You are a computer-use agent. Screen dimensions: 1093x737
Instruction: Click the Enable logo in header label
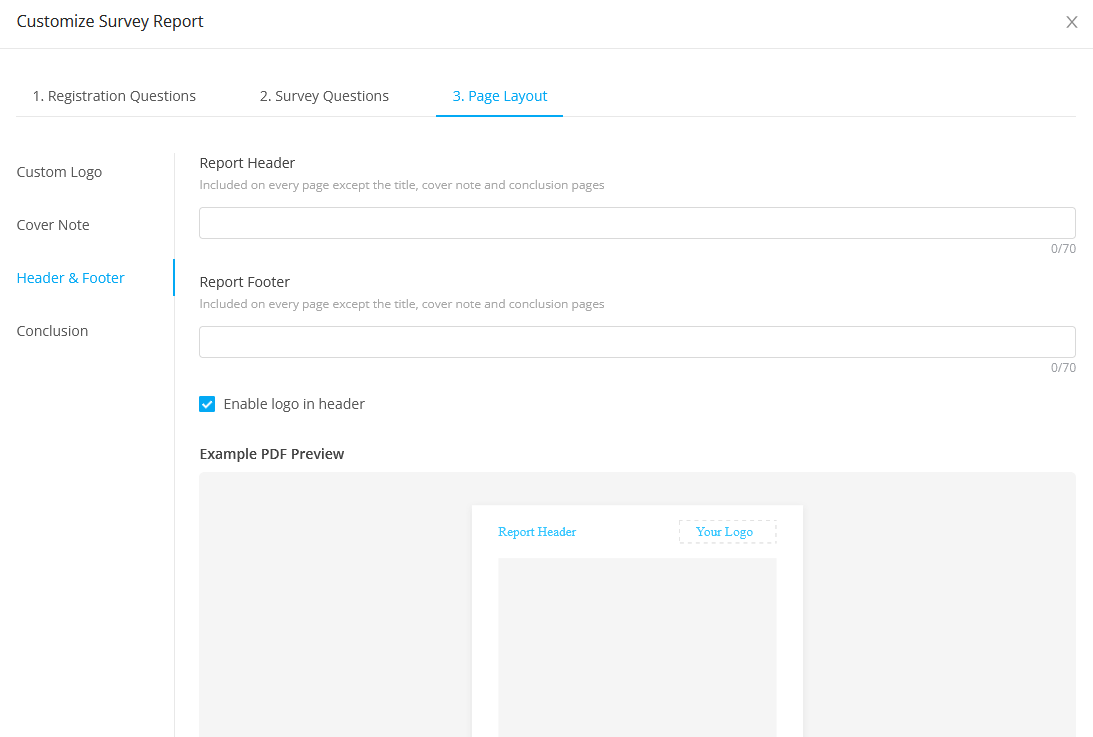coord(294,404)
